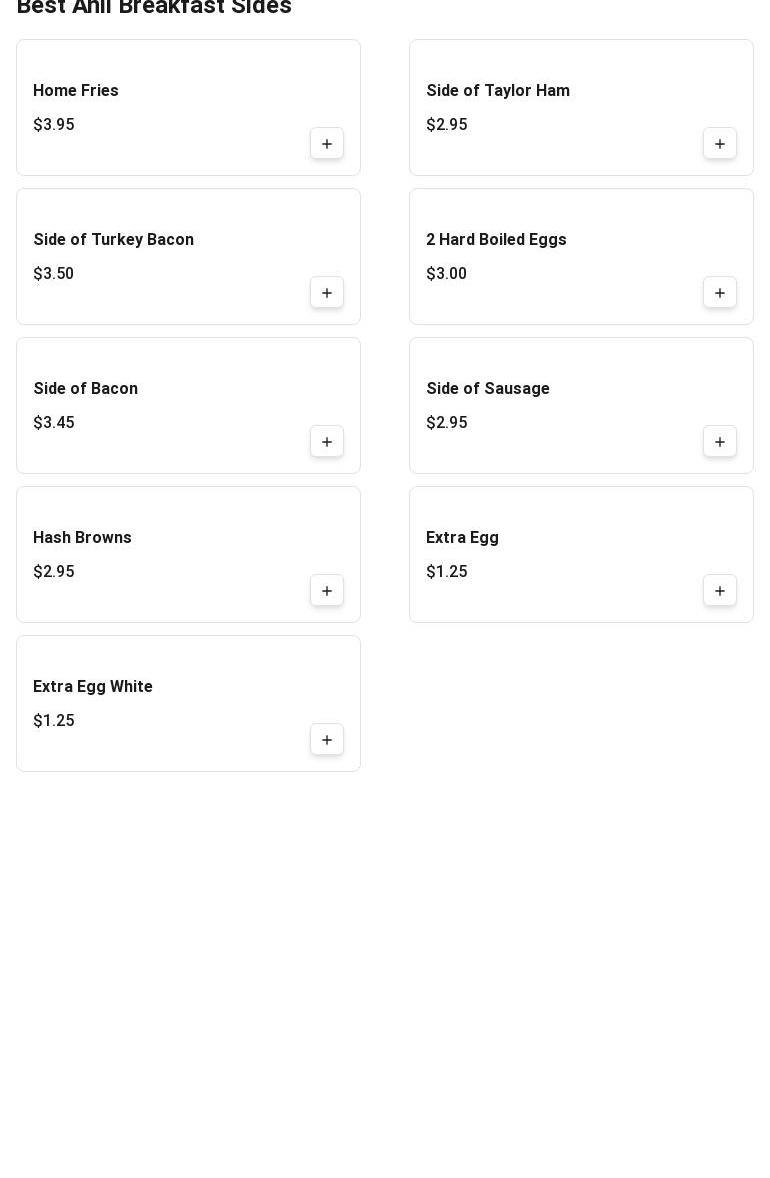The height and width of the screenshot is (1178, 770).
Task: Add Side of Bacon plus icon
Action: click(x=327, y=442)
